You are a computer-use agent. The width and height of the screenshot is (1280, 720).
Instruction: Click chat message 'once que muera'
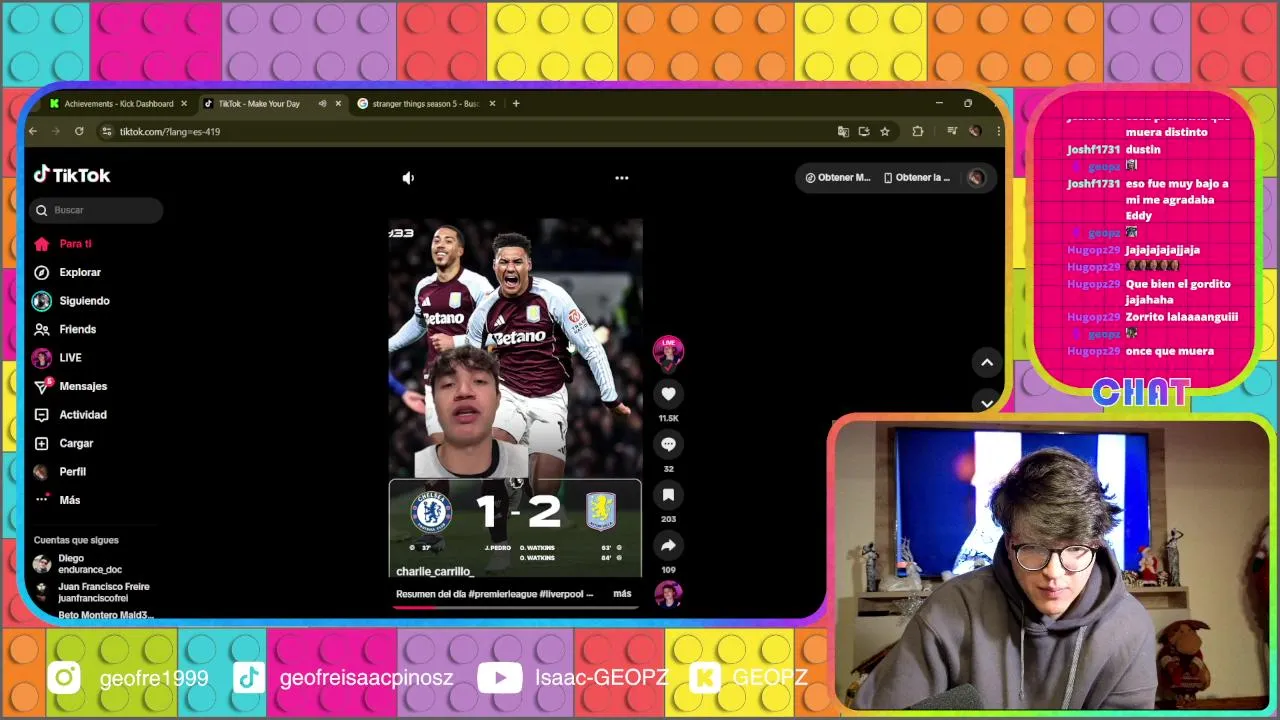coord(1169,351)
